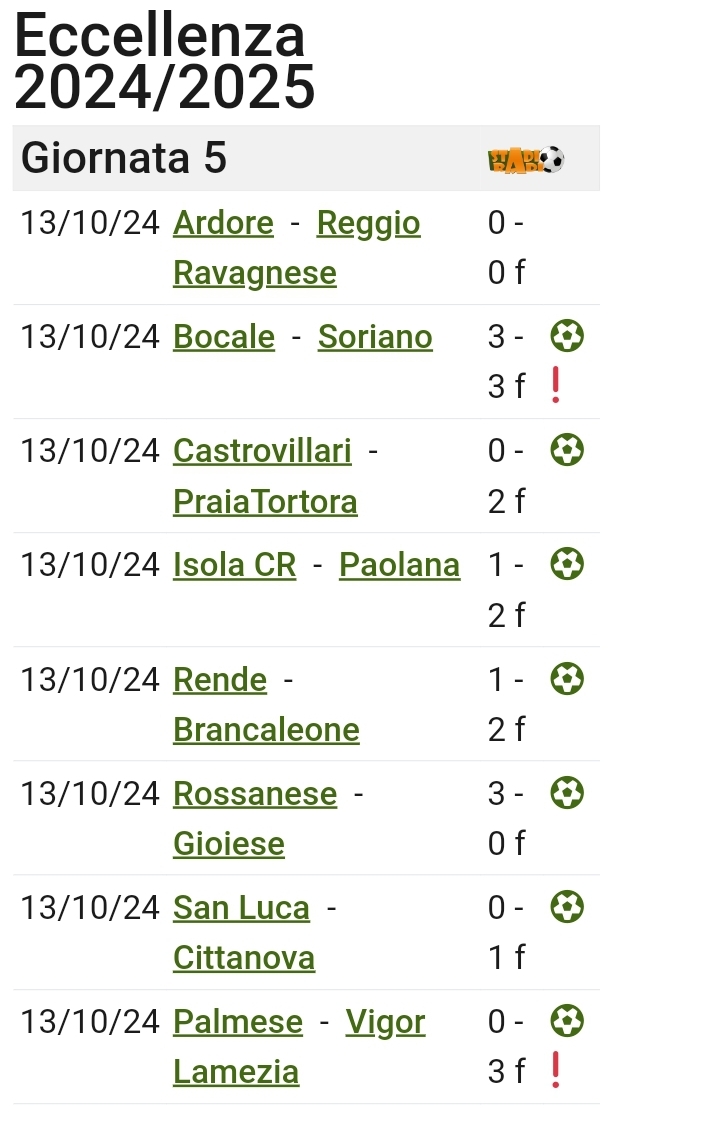719x1122 pixels.
Task: Click the ball icon for Rossanese-Gioiese
Action: coord(567,793)
